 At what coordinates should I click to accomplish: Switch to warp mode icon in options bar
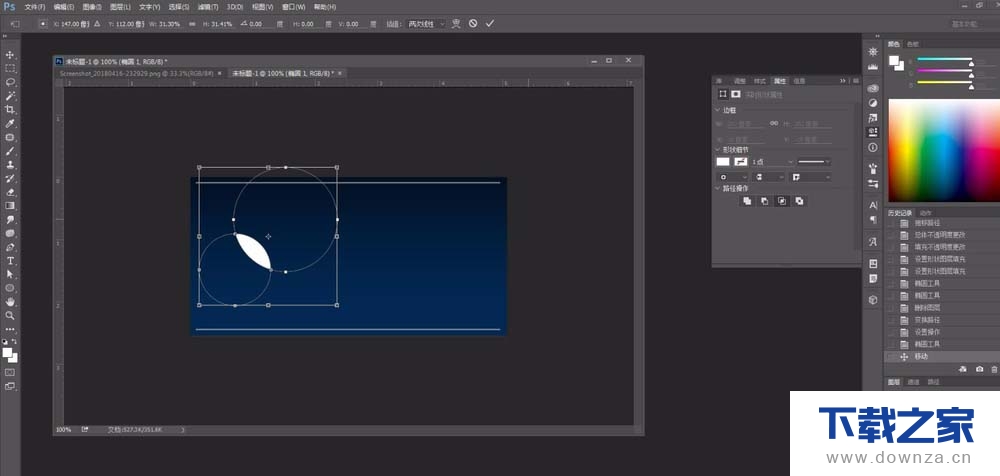pos(456,24)
